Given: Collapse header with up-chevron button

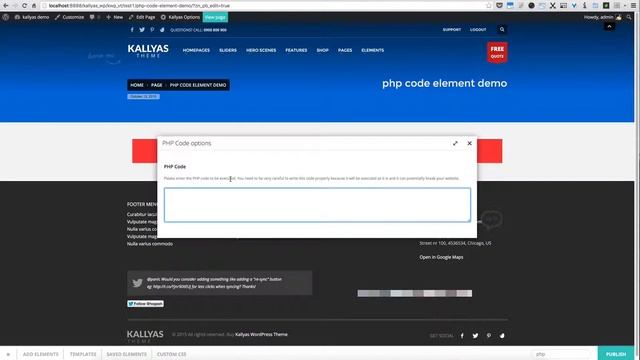Looking at the screenshot, I should (609, 27).
